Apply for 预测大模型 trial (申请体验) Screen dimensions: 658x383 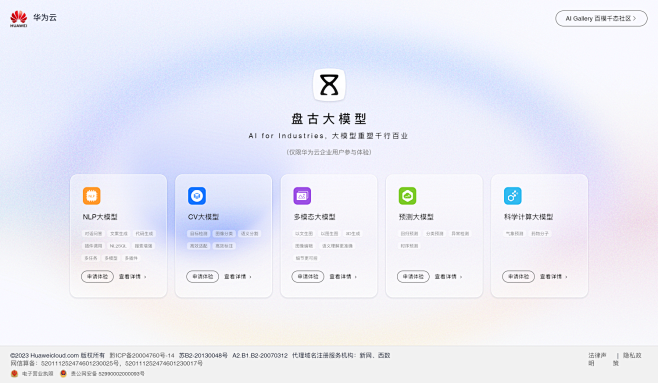413,276
